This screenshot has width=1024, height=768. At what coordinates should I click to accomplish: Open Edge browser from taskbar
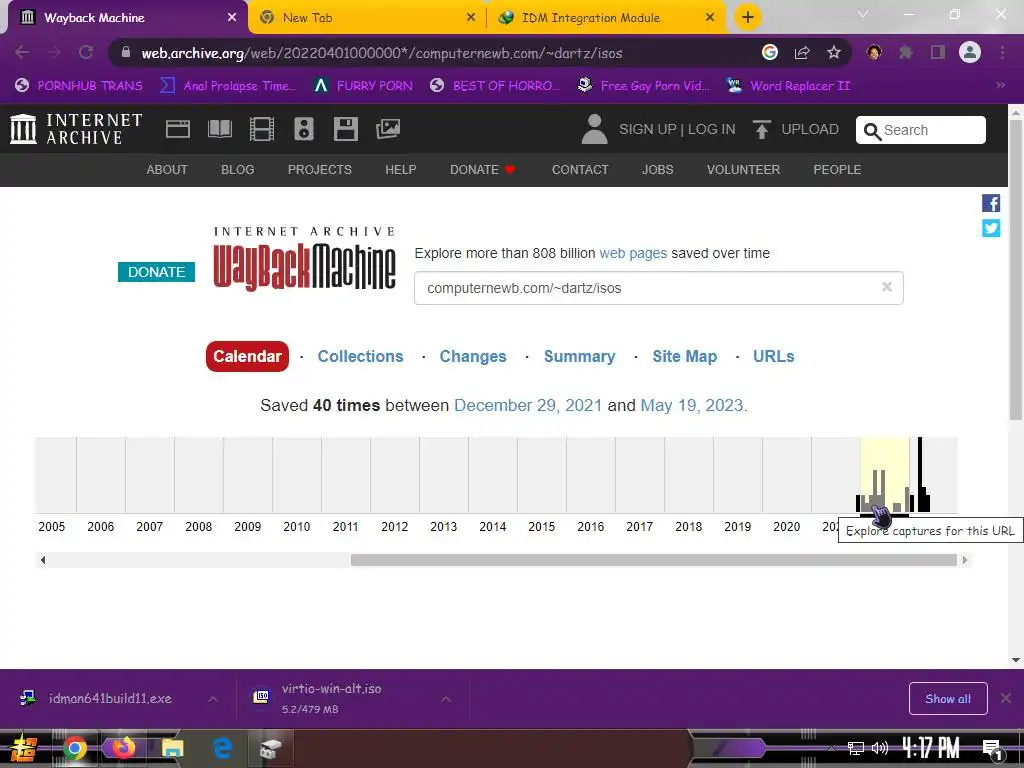click(x=222, y=748)
